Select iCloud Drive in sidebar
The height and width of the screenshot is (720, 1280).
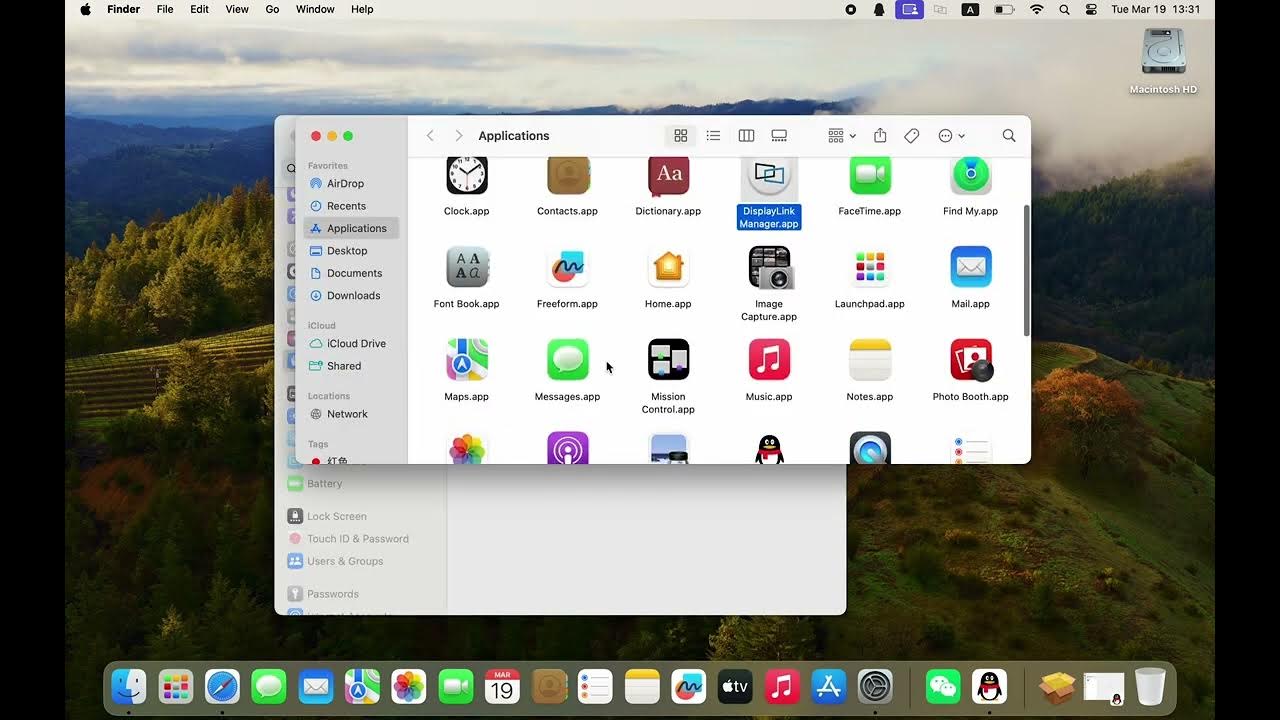pos(352,344)
